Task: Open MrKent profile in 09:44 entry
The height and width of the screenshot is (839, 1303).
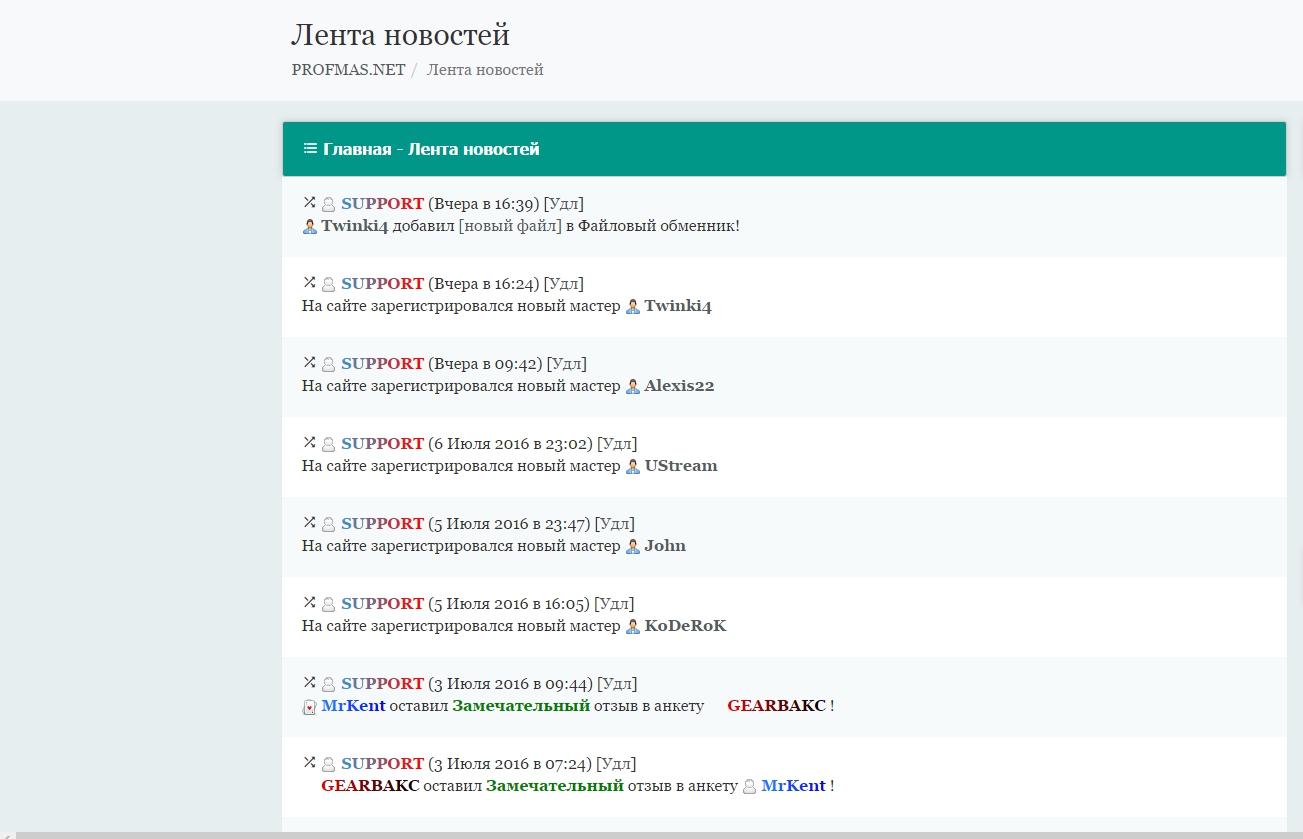Action: [x=353, y=706]
